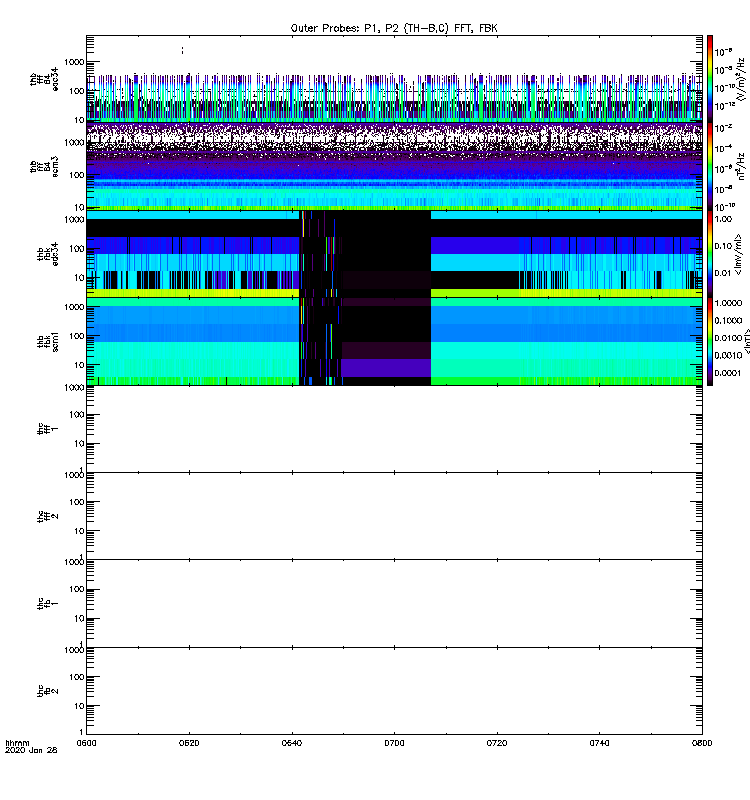The image size is (750, 800).
Task: Click the 1.00 color bar tick value
Action: click(x=723, y=219)
